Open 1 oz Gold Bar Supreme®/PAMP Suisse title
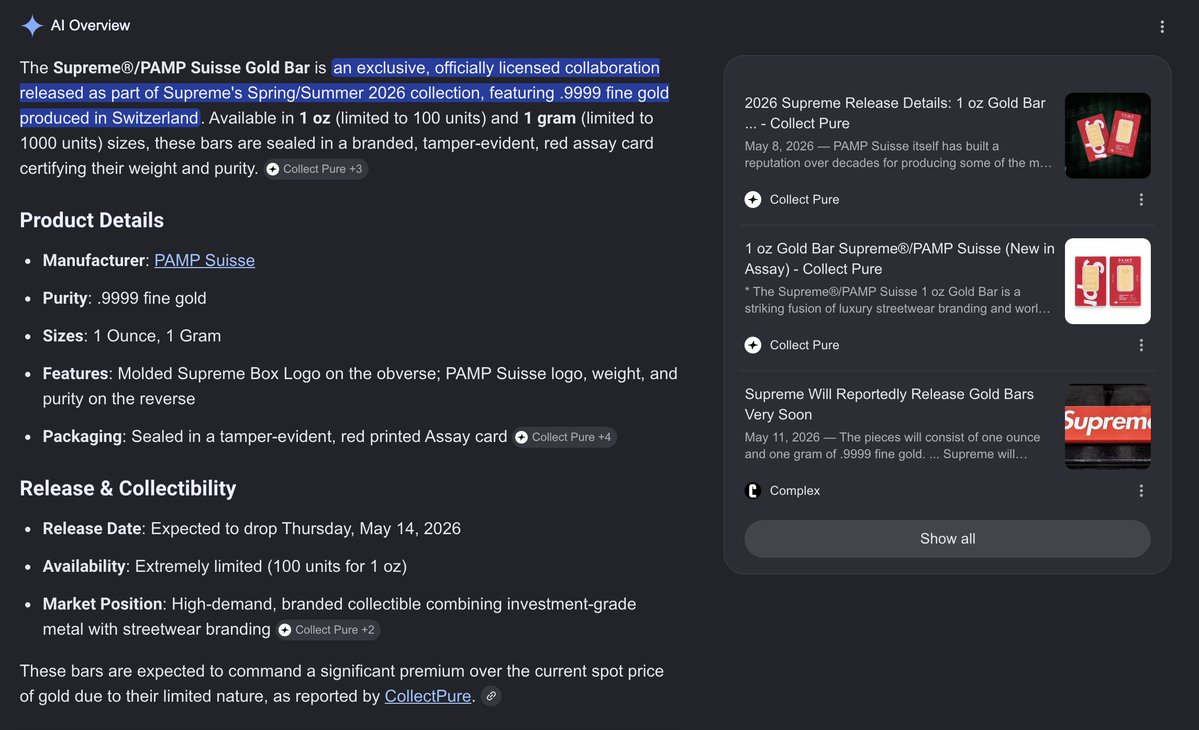This screenshot has width=1199, height=730. point(899,258)
